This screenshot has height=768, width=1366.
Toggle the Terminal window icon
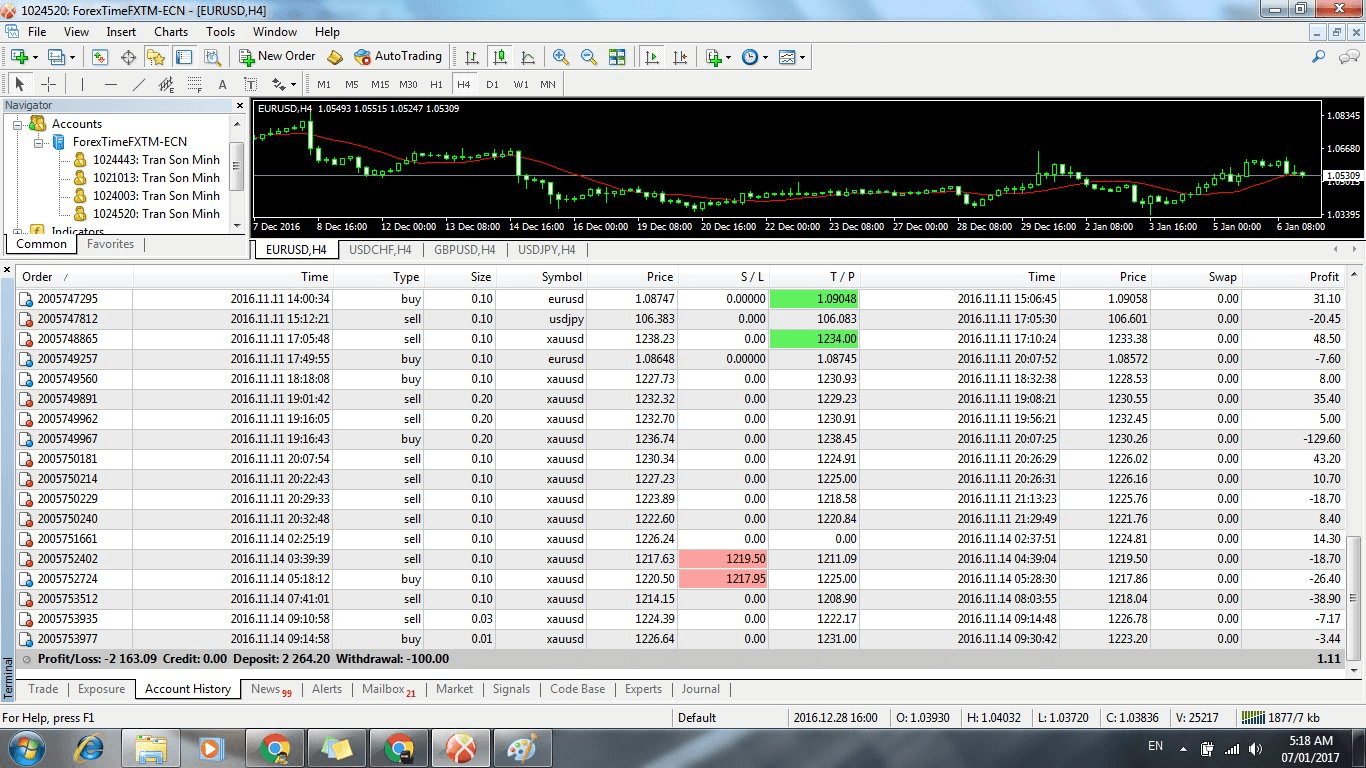(184, 57)
